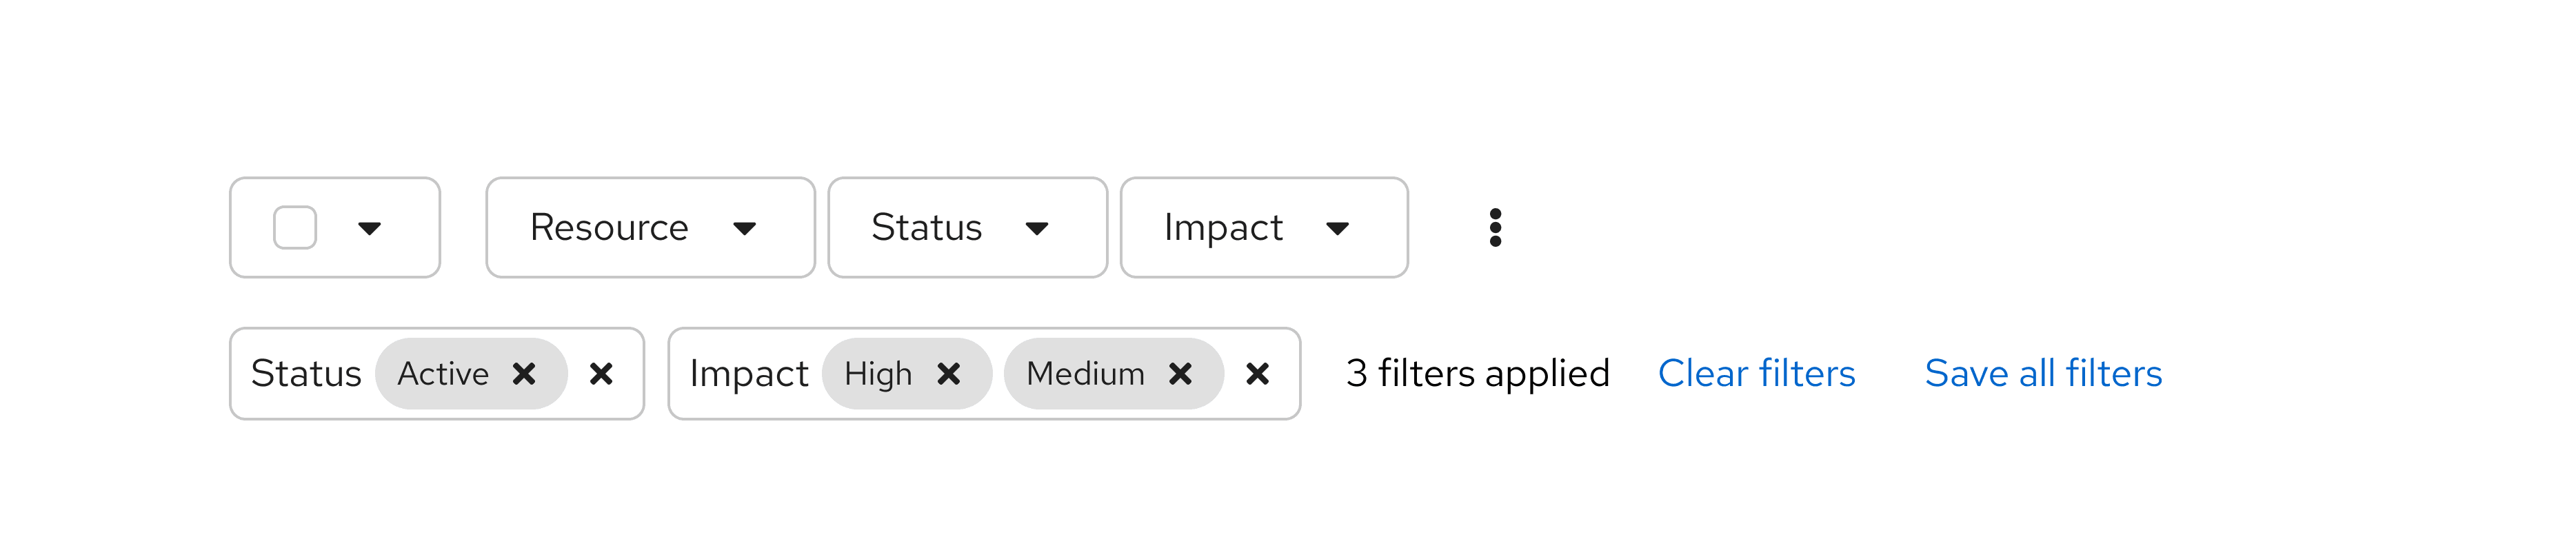Close the entire Status filter group
This screenshot has width=2576, height=557.
[601, 374]
